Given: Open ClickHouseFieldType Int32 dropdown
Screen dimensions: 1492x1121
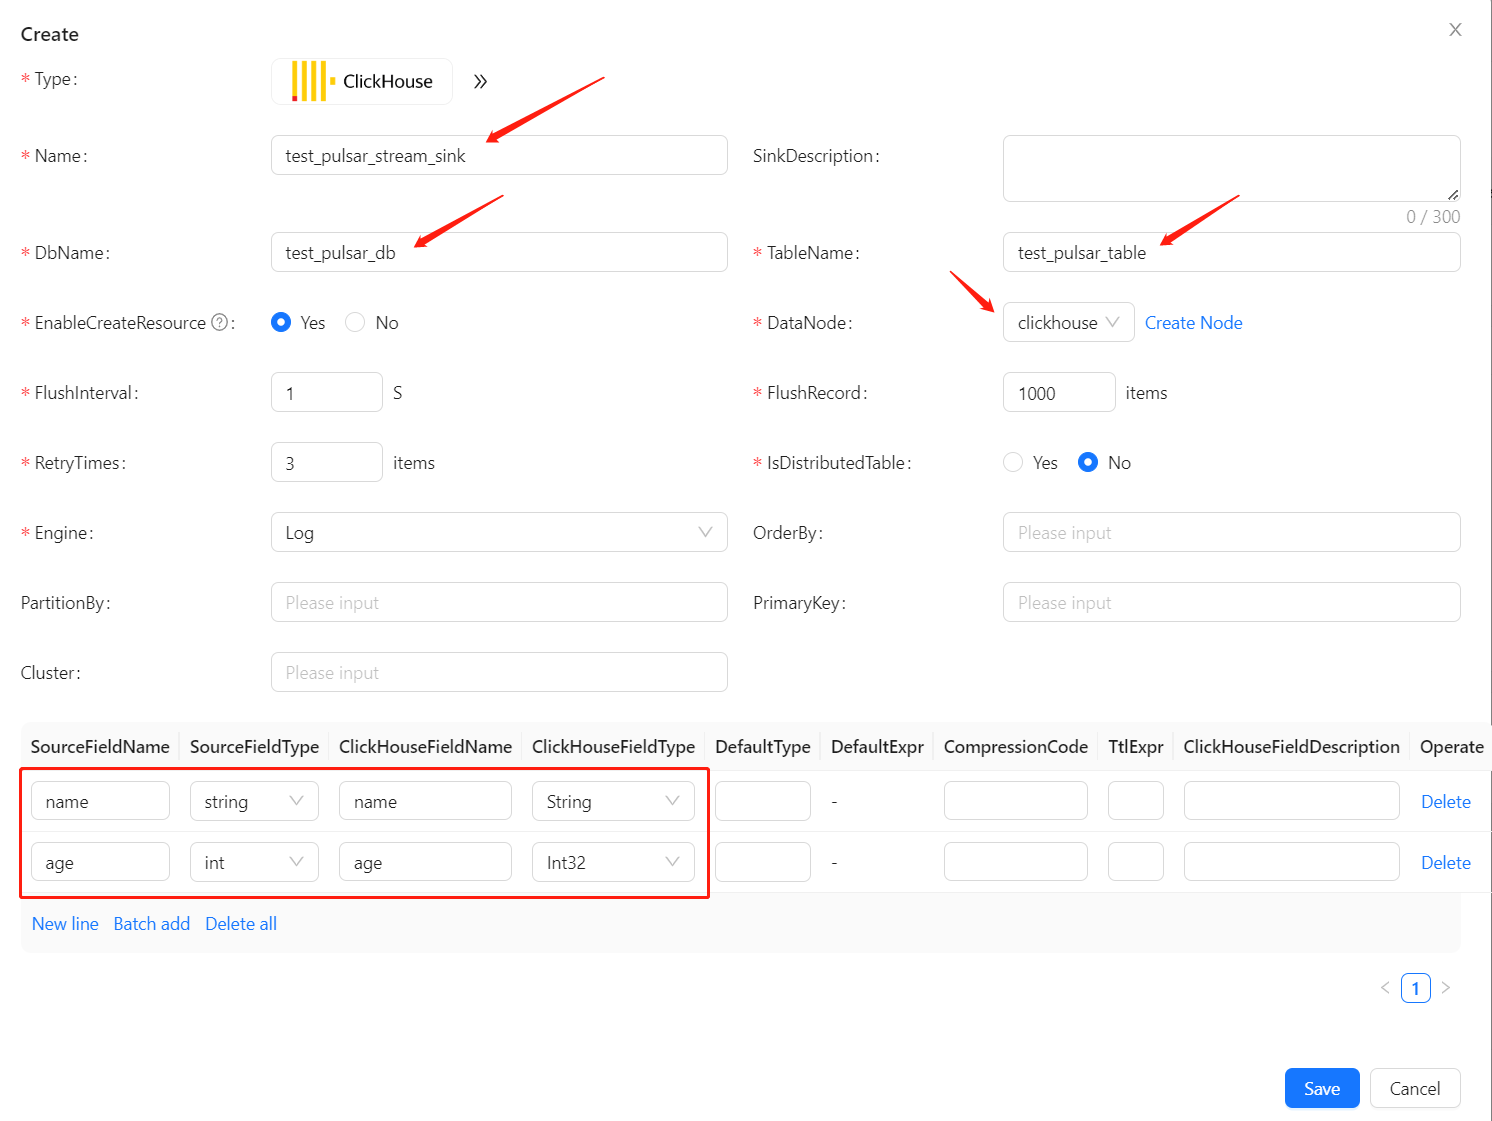Looking at the screenshot, I should [x=612, y=863].
